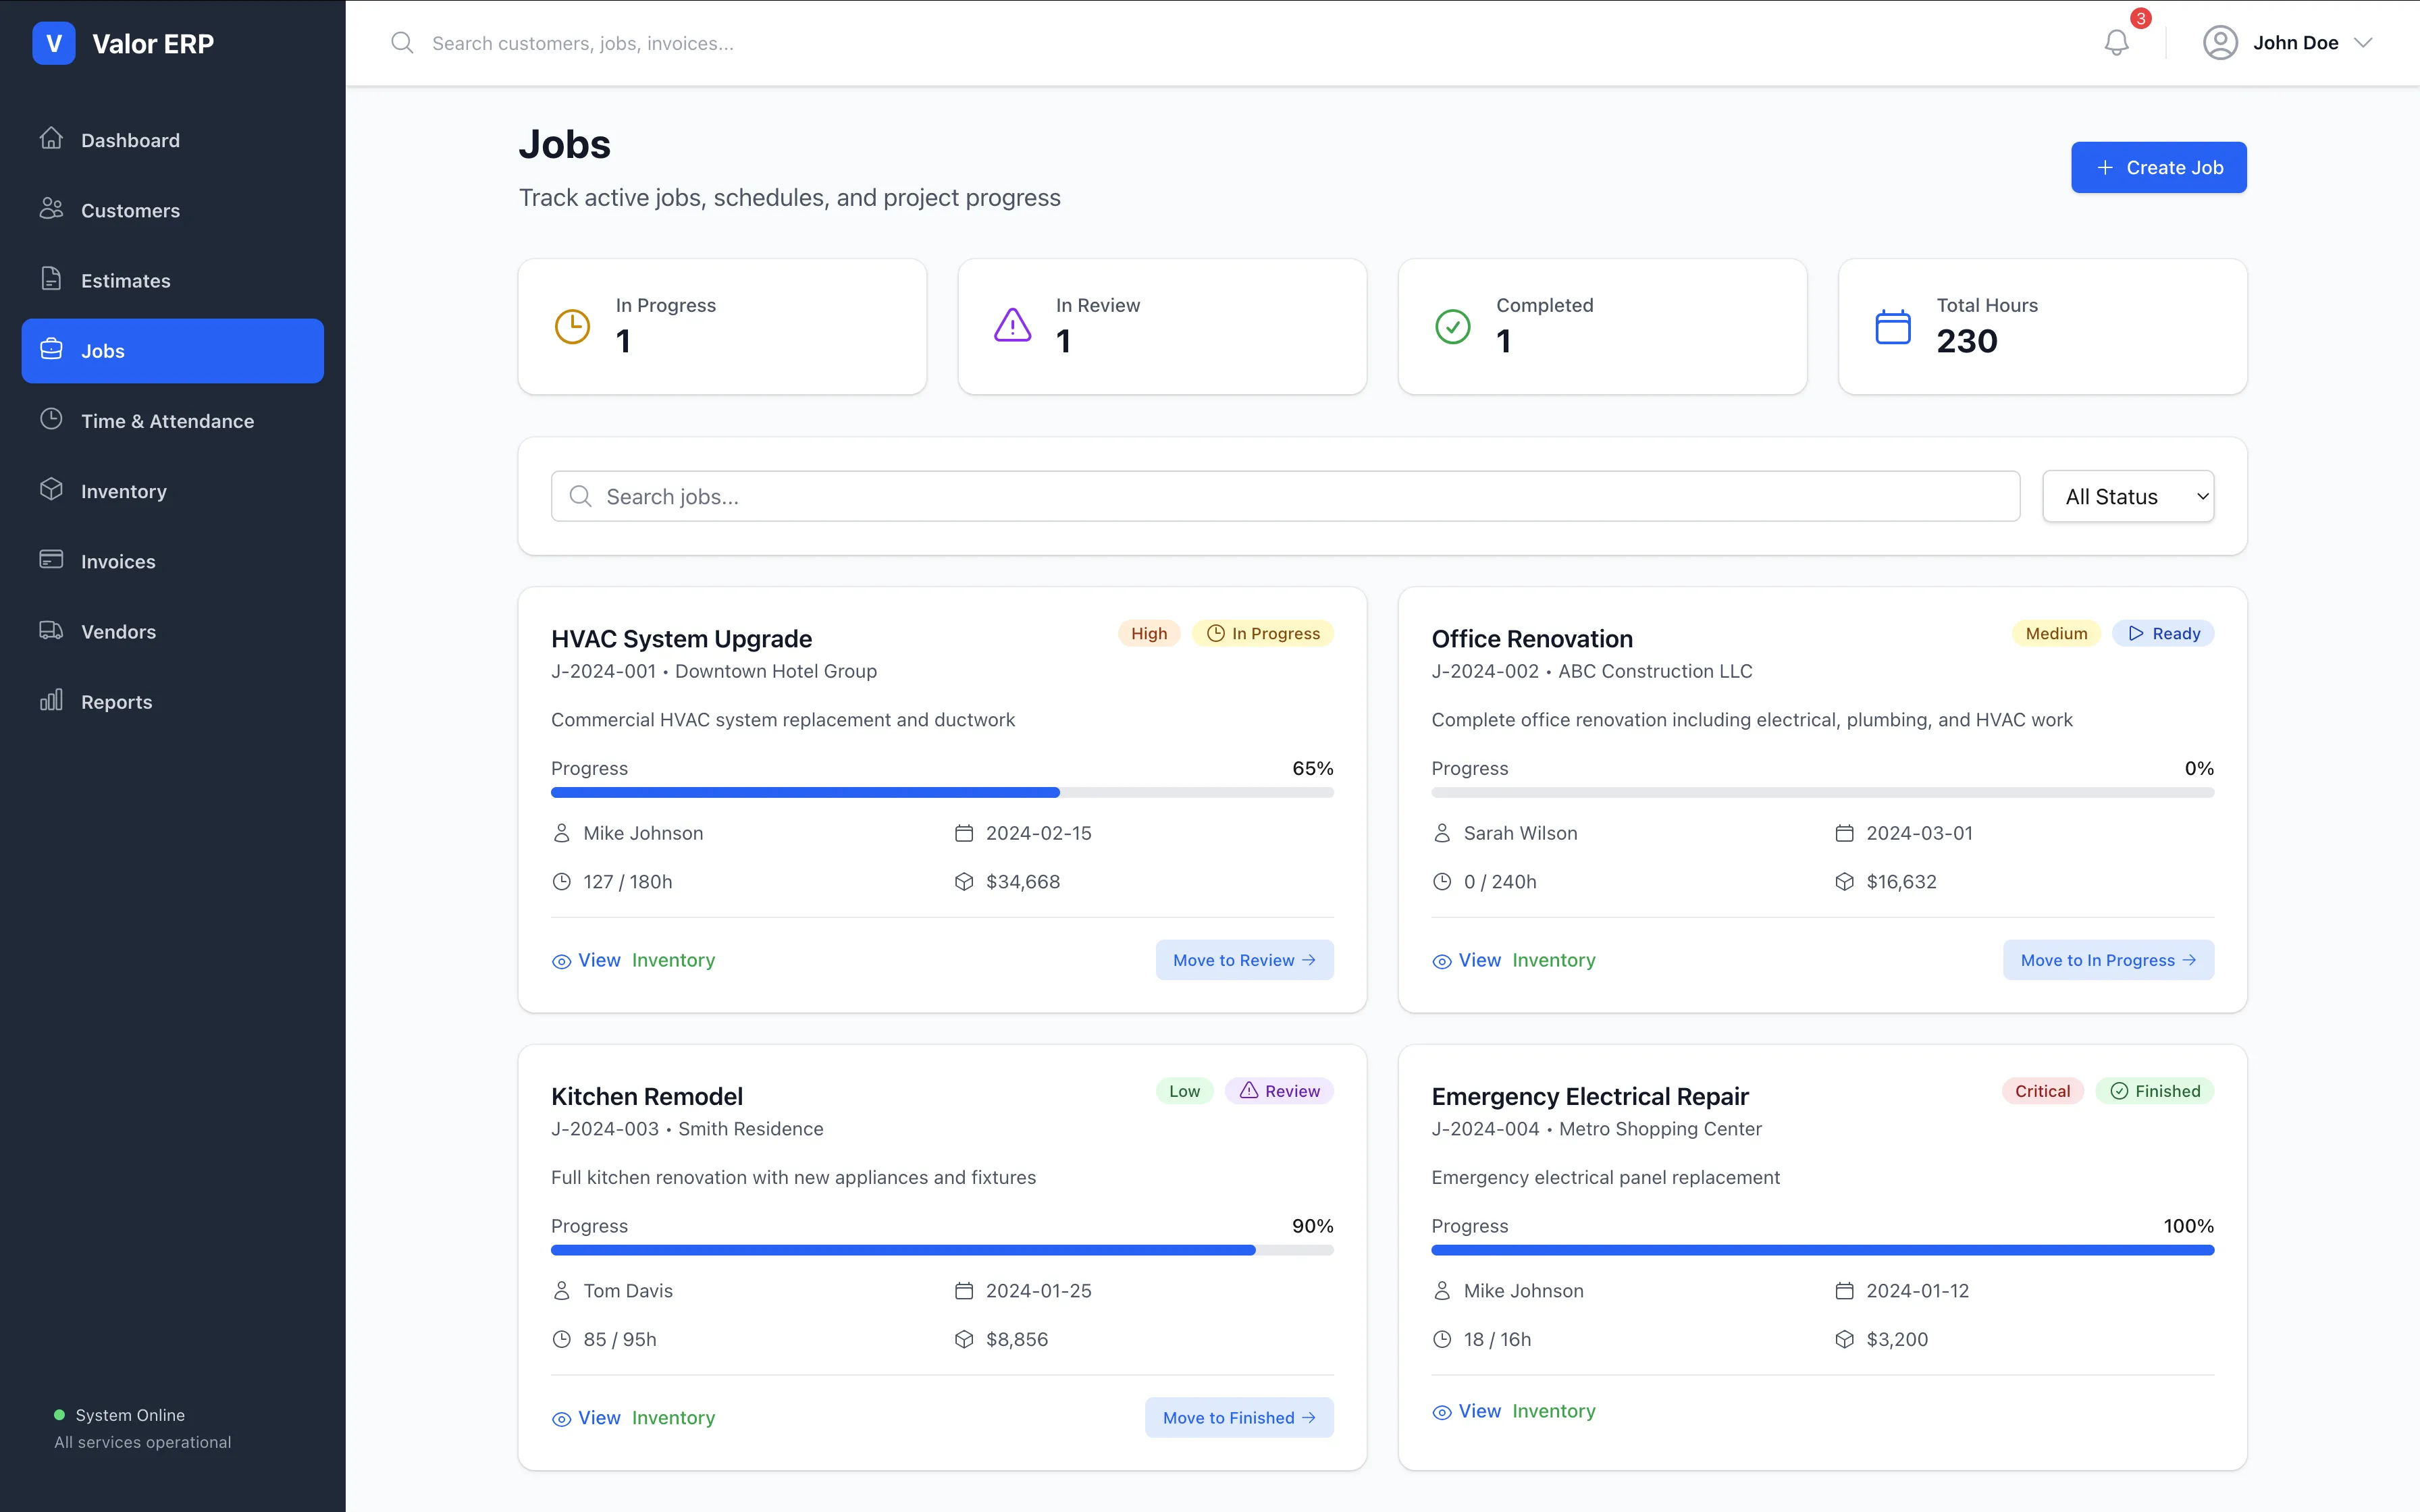The height and width of the screenshot is (1512, 2420).
Task: Move HVAC System Upgrade to Review
Action: tap(1243, 959)
